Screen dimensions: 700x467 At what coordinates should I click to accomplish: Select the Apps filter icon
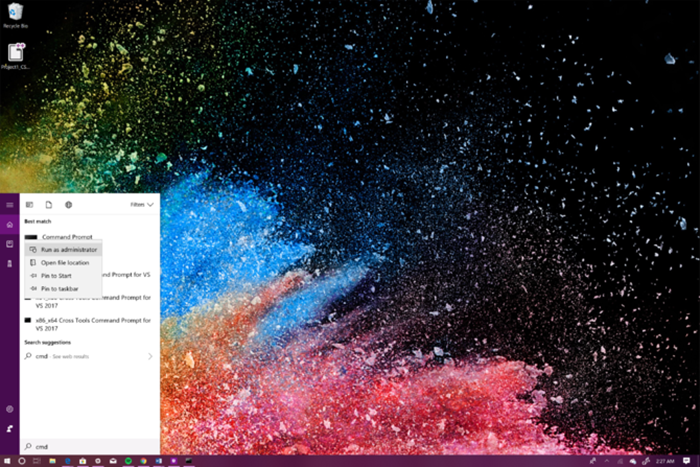point(29,204)
